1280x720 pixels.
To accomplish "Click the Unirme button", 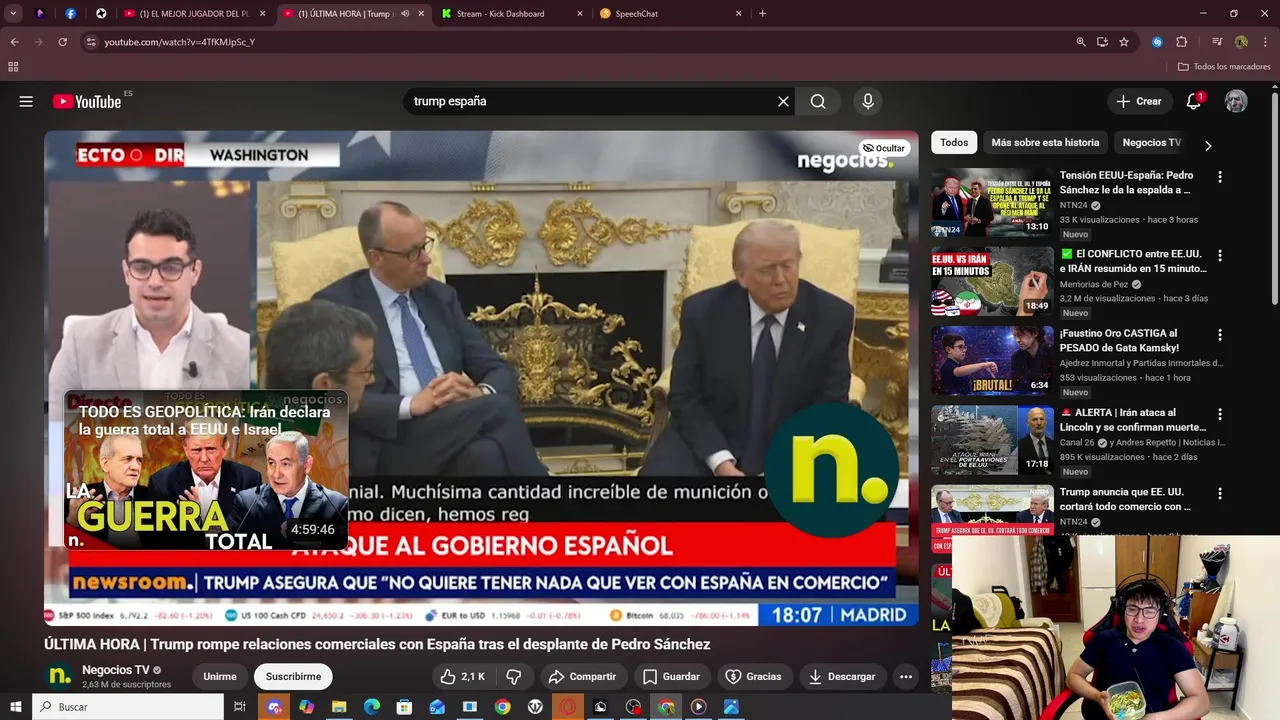I will point(220,676).
